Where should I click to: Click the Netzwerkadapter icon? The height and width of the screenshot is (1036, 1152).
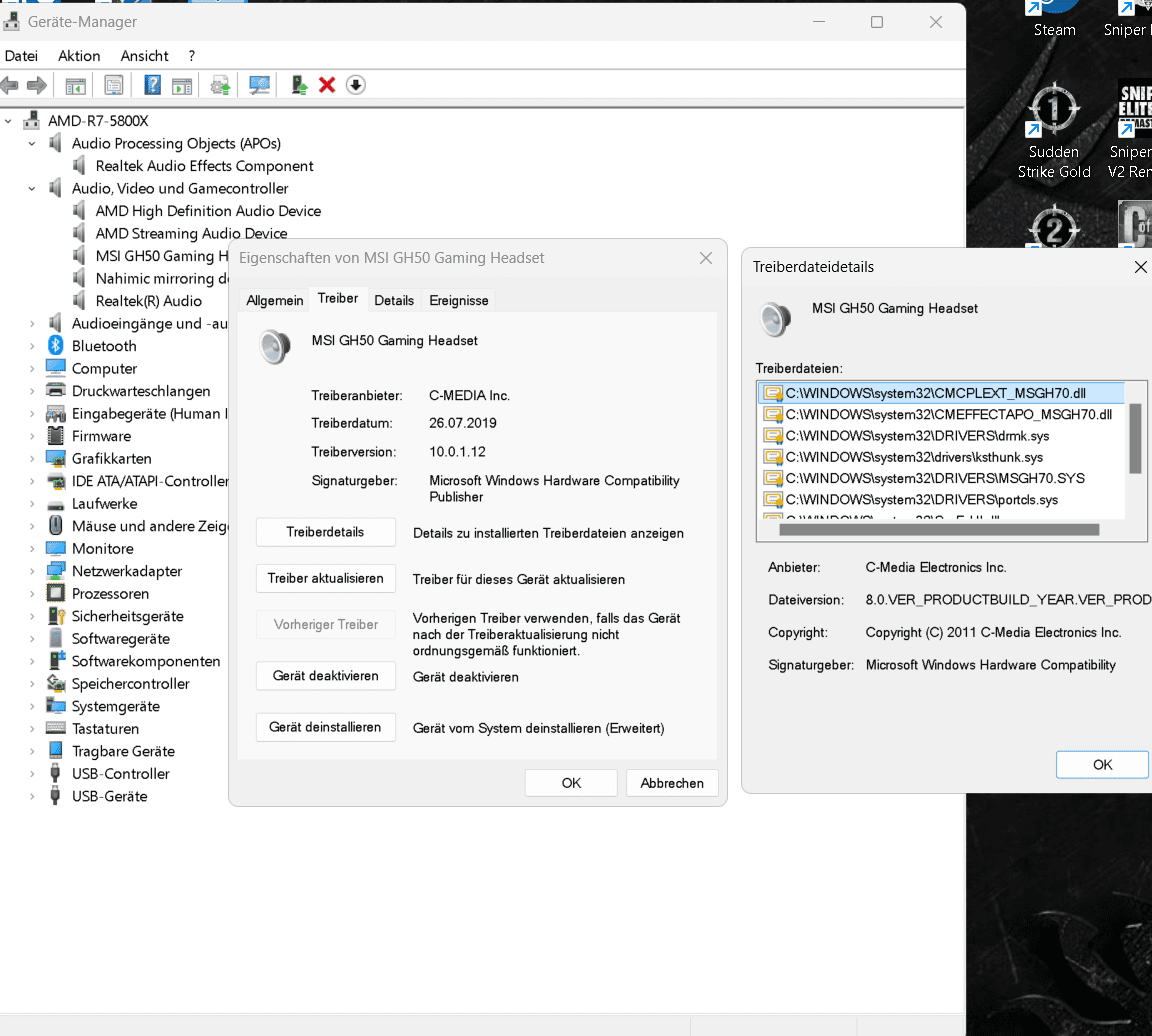[56, 571]
